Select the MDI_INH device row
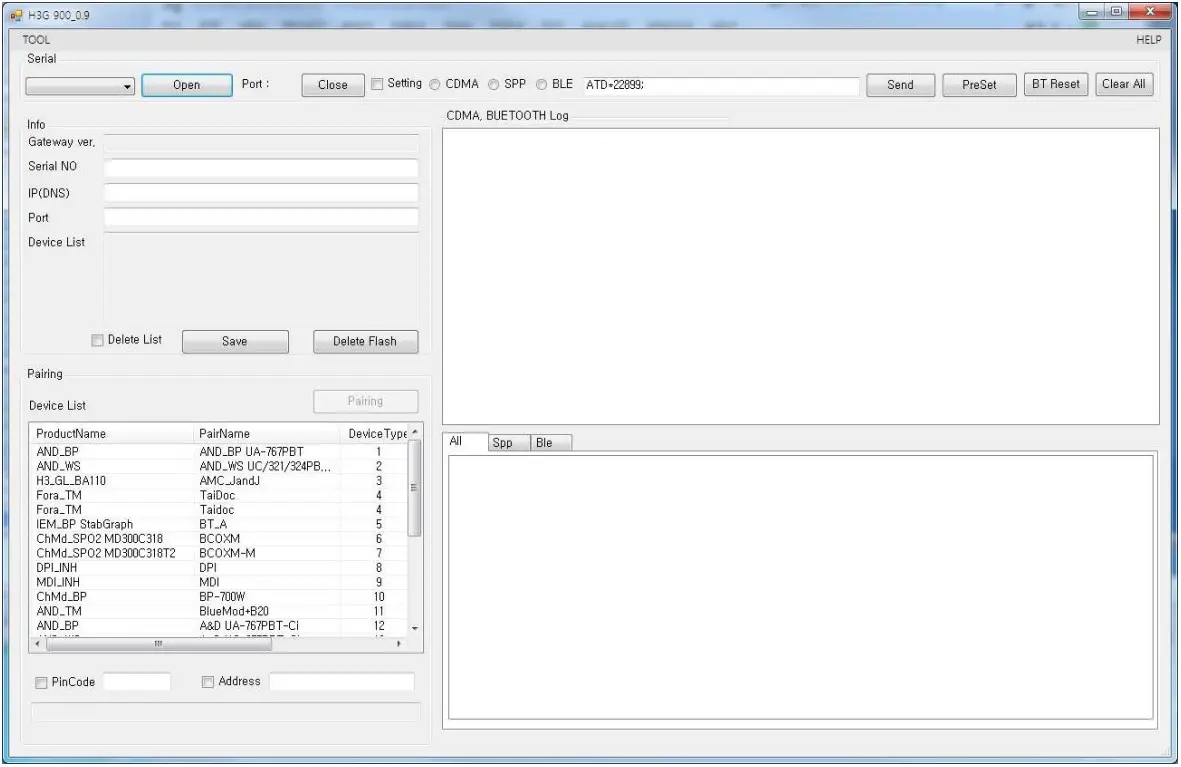This screenshot has height=767, width=1181. coord(218,582)
